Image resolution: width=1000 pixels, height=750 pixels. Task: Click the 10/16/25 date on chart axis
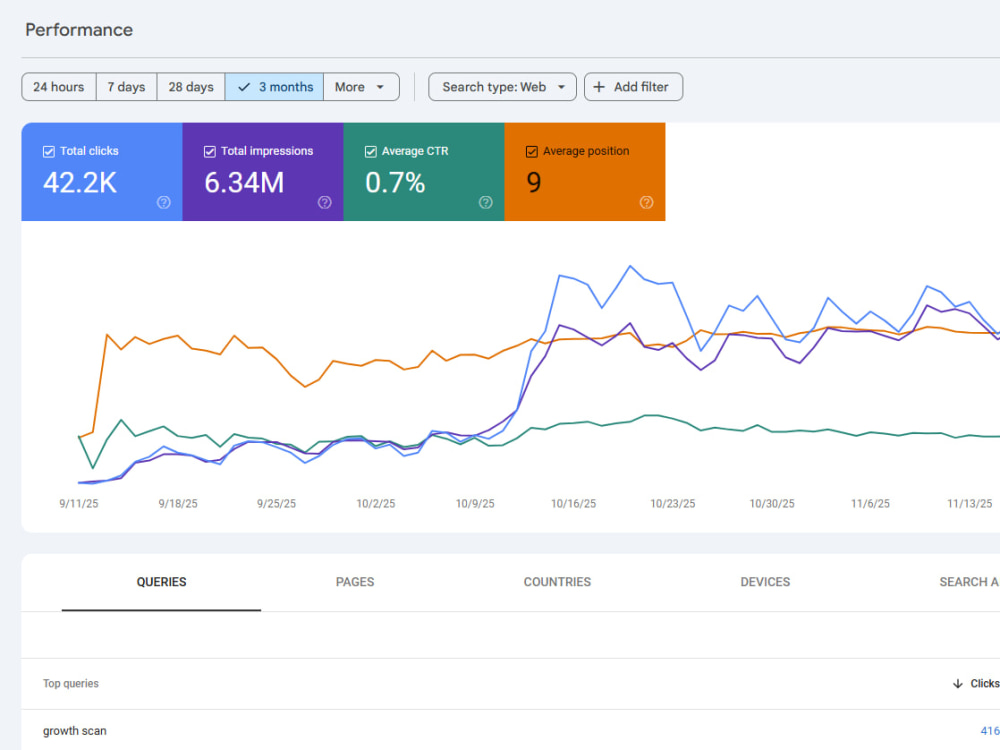coord(573,503)
